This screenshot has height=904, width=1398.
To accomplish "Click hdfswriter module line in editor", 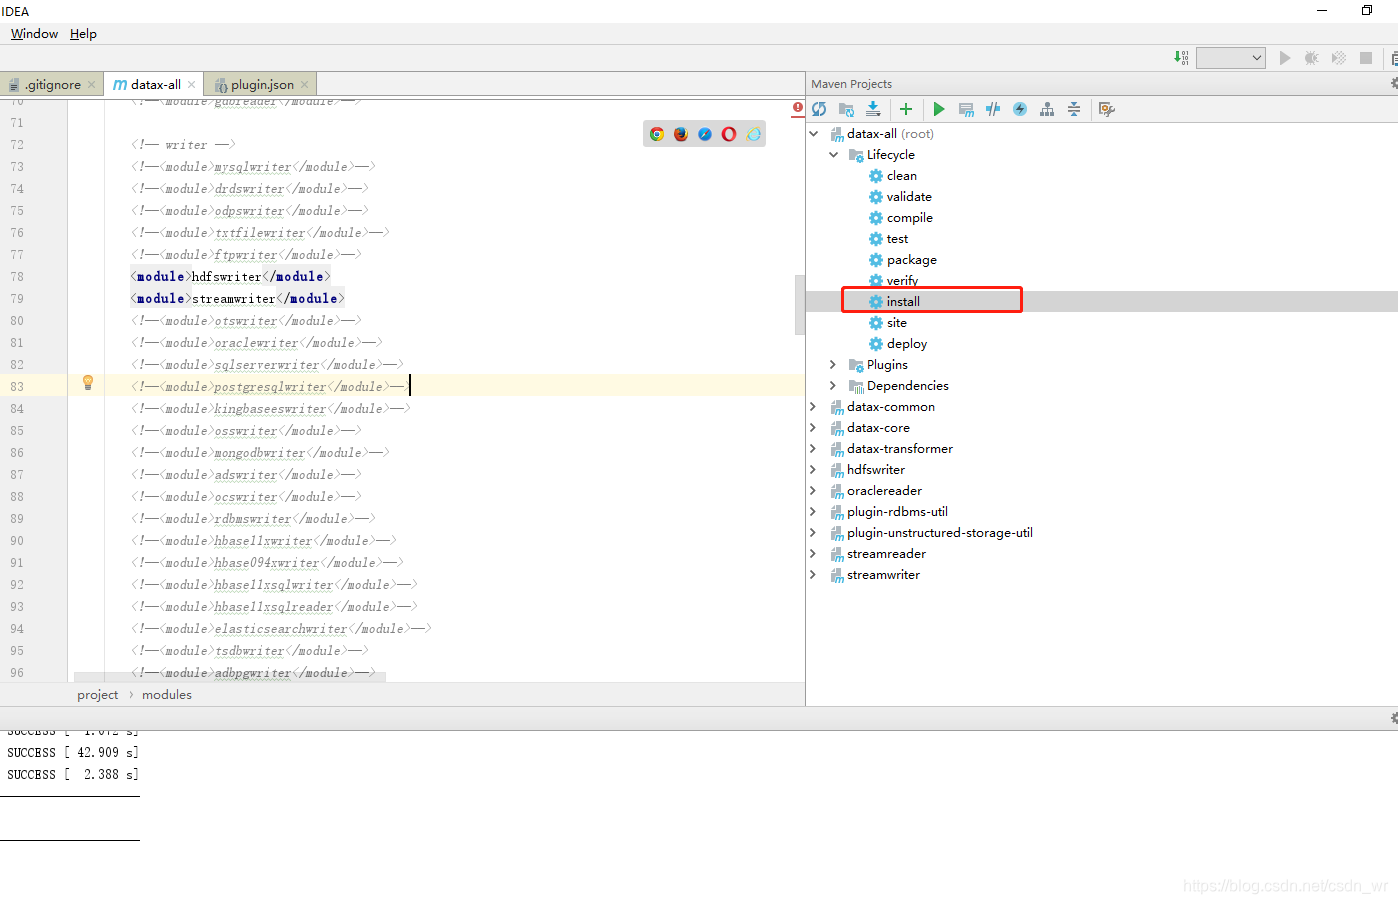I will [x=230, y=277].
